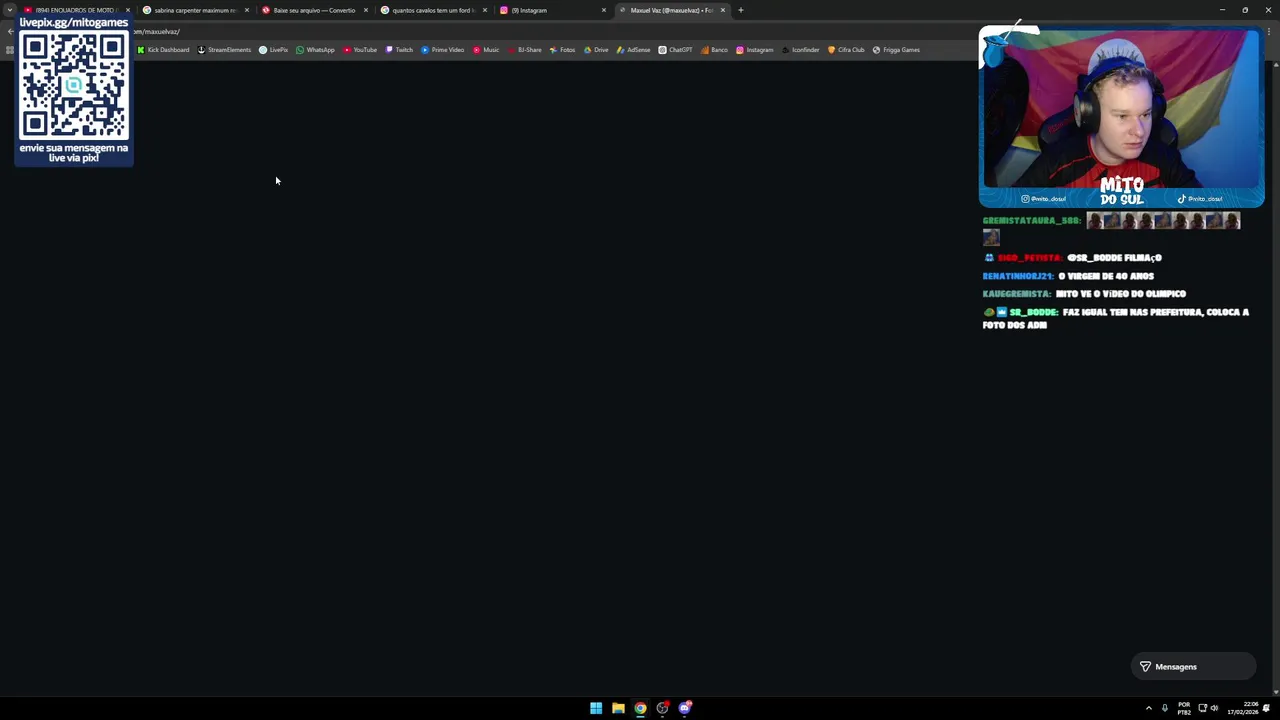The height and width of the screenshot is (720, 1280).
Task: Click the page's vertical scrollbar
Action: tap(1275, 378)
